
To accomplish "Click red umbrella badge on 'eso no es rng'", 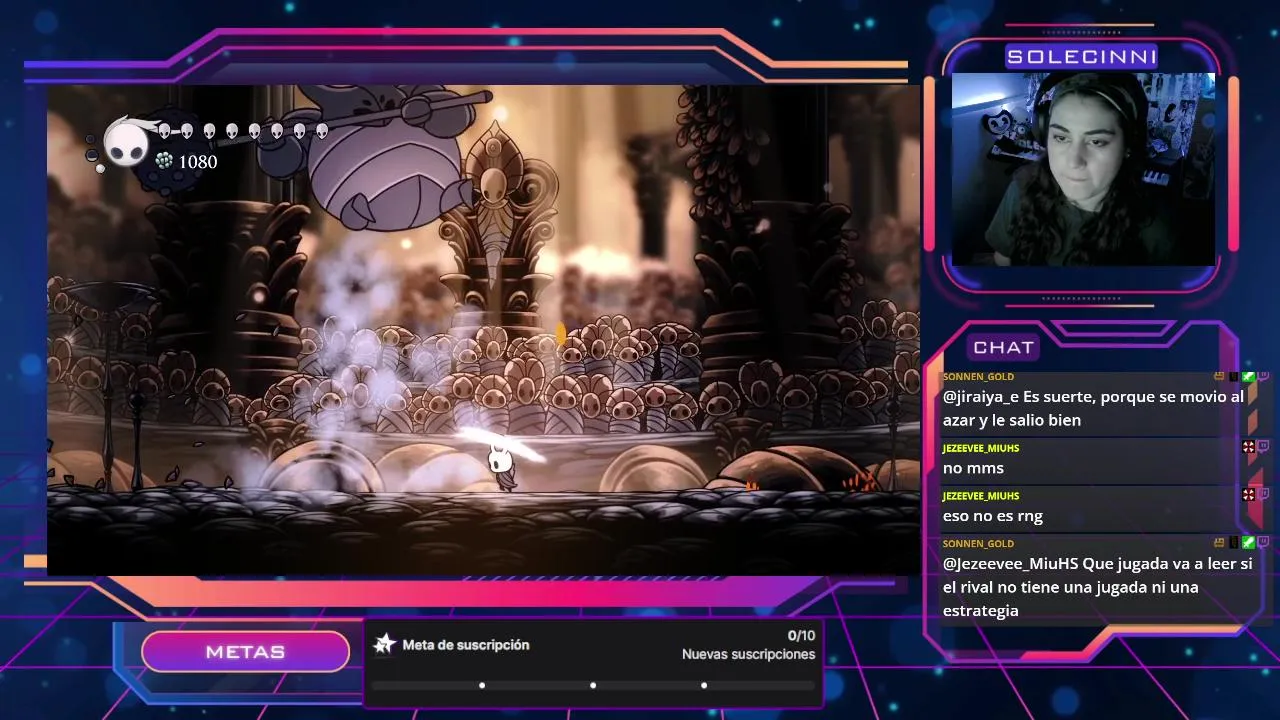I will coord(1248,495).
